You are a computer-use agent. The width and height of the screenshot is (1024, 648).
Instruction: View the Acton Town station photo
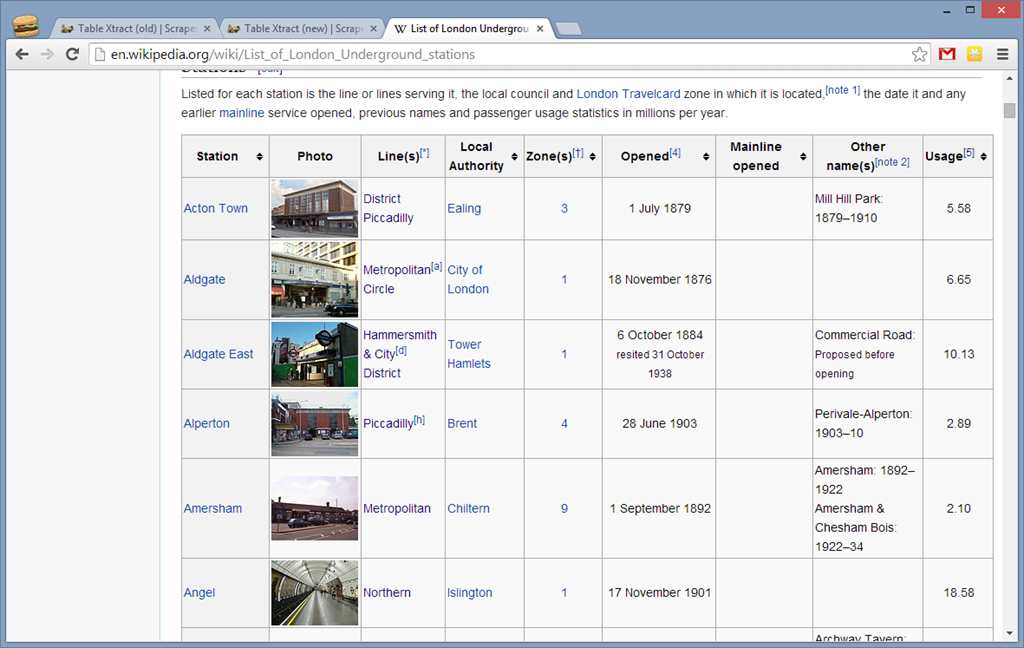315,208
